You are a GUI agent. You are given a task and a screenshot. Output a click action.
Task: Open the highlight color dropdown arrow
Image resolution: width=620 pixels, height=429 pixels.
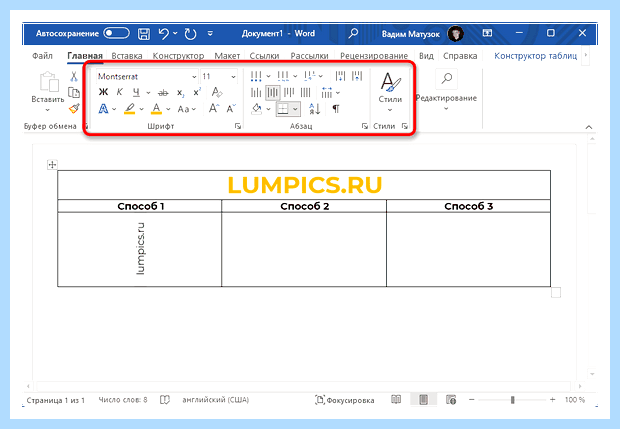pos(142,109)
